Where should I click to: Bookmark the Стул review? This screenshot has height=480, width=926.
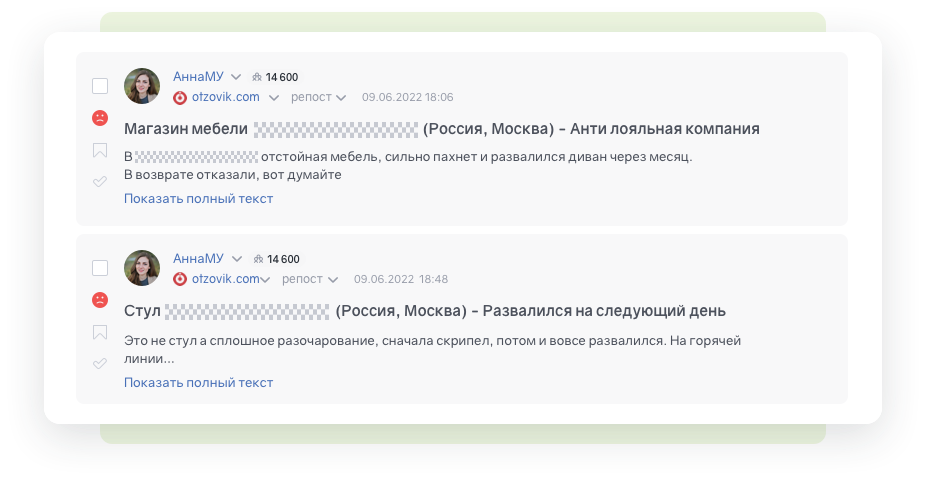(x=100, y=332)
